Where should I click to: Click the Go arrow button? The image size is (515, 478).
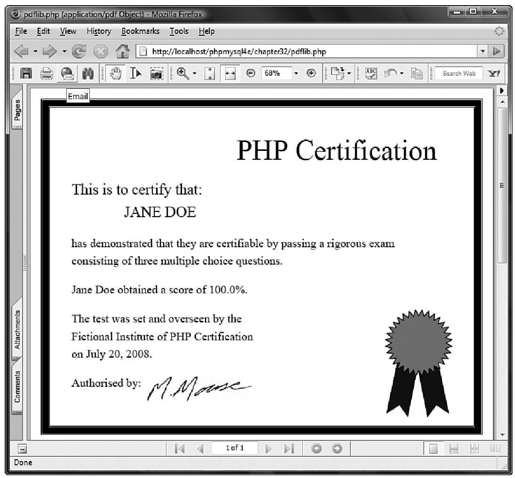[x=497, y=51]
